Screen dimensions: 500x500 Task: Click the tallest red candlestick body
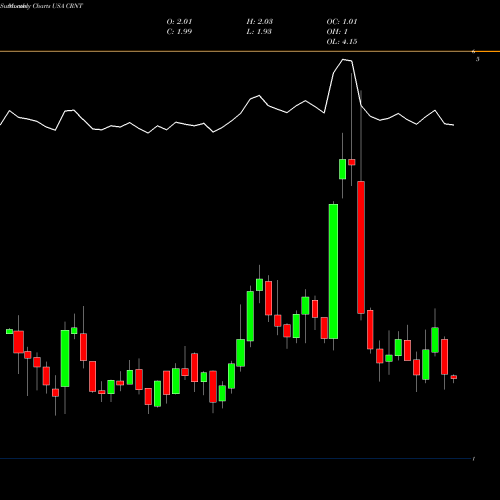tap(361, 247)
